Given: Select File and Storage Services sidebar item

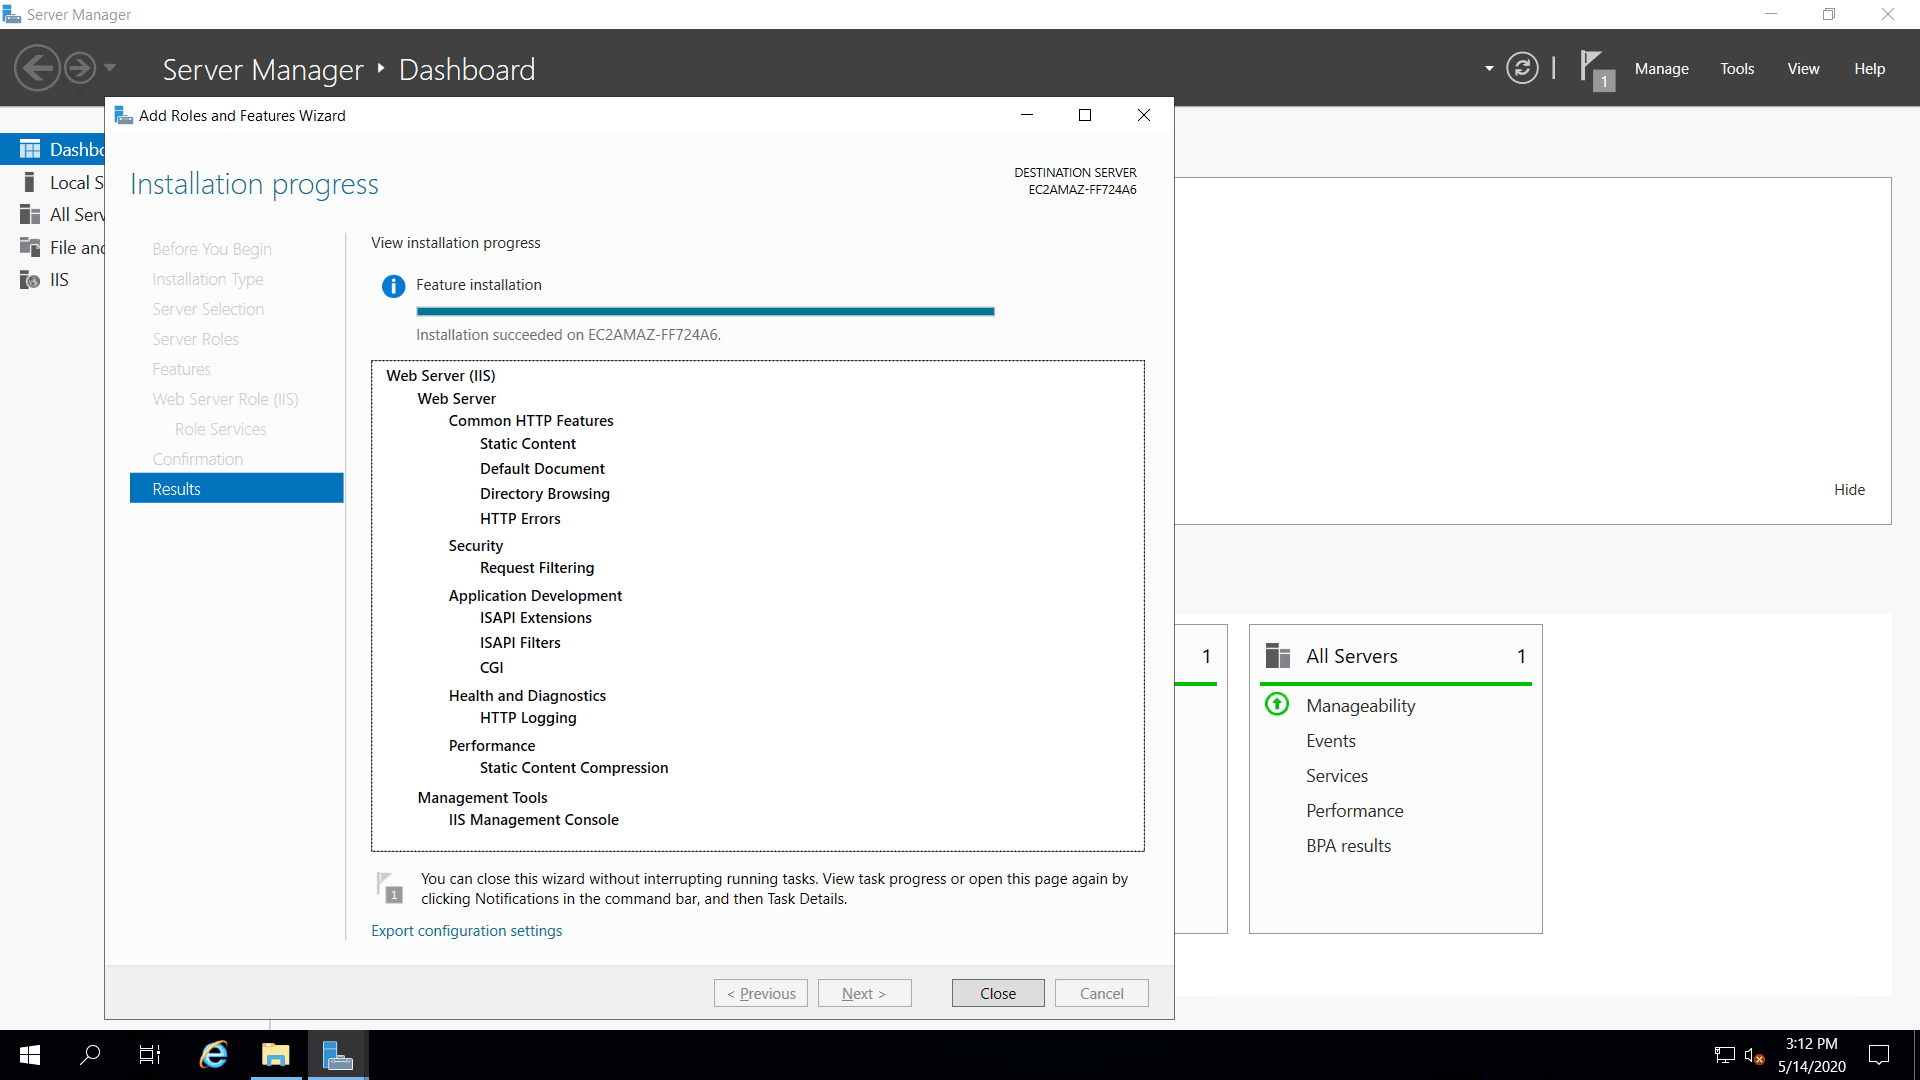Looking at the screenshot, I should pos(52,247).
